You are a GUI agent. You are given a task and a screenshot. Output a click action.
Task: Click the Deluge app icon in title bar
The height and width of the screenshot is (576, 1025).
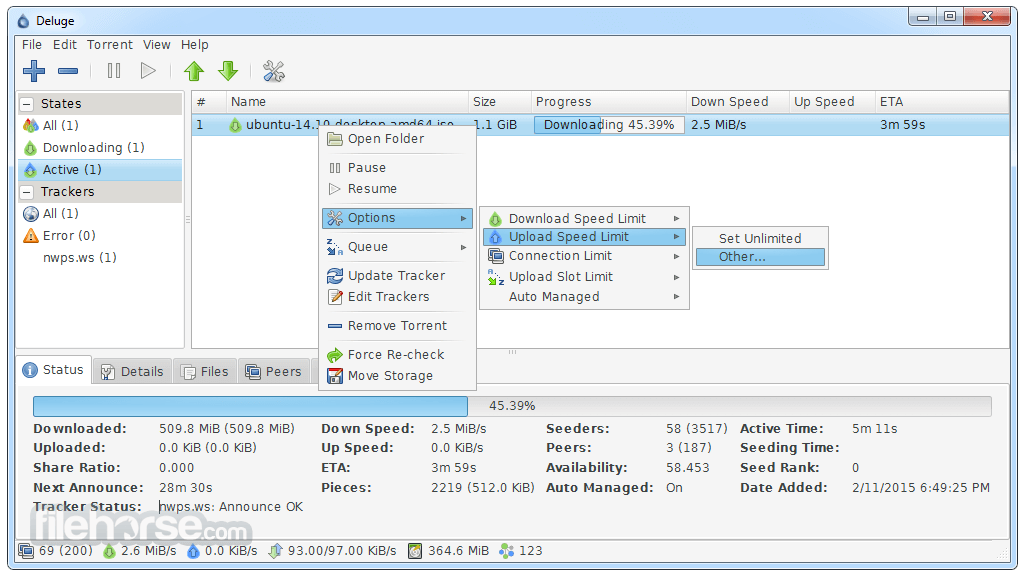coord(24,21)
